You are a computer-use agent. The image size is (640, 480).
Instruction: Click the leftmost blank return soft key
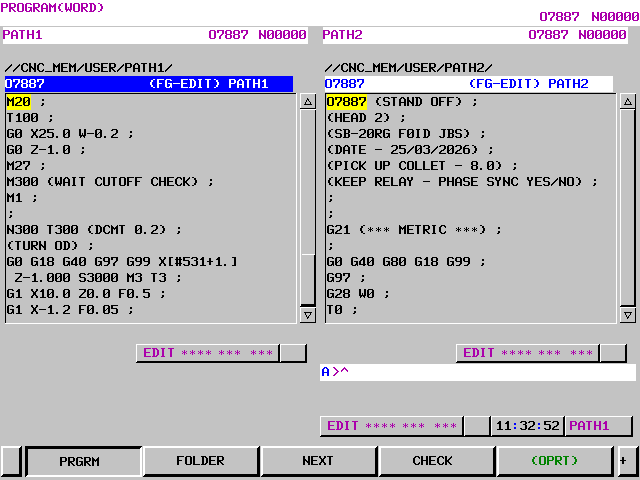pyautogui.click(x=12, y=461)
